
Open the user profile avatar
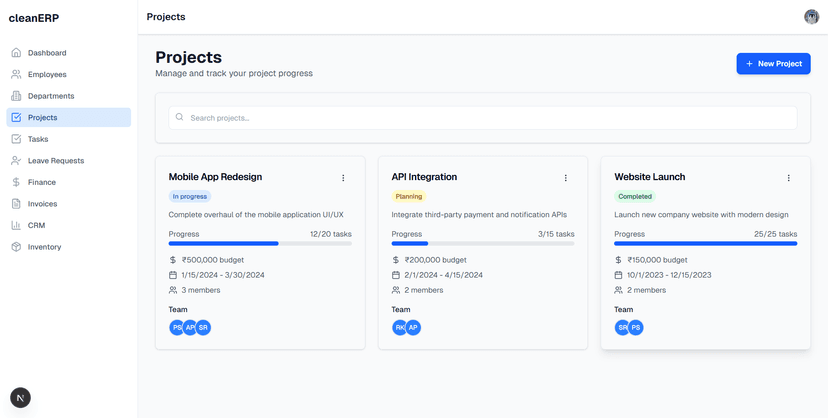tap(812, 17)
